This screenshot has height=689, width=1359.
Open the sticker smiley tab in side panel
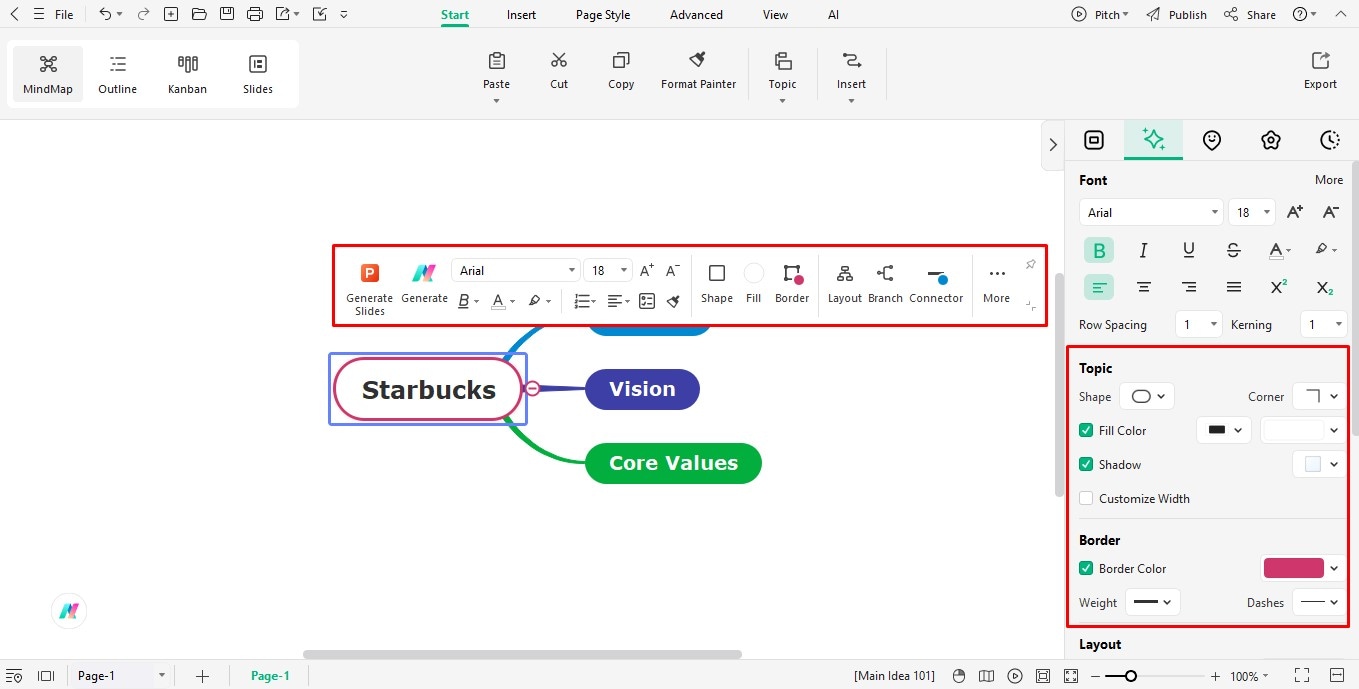click(1212, 140)
